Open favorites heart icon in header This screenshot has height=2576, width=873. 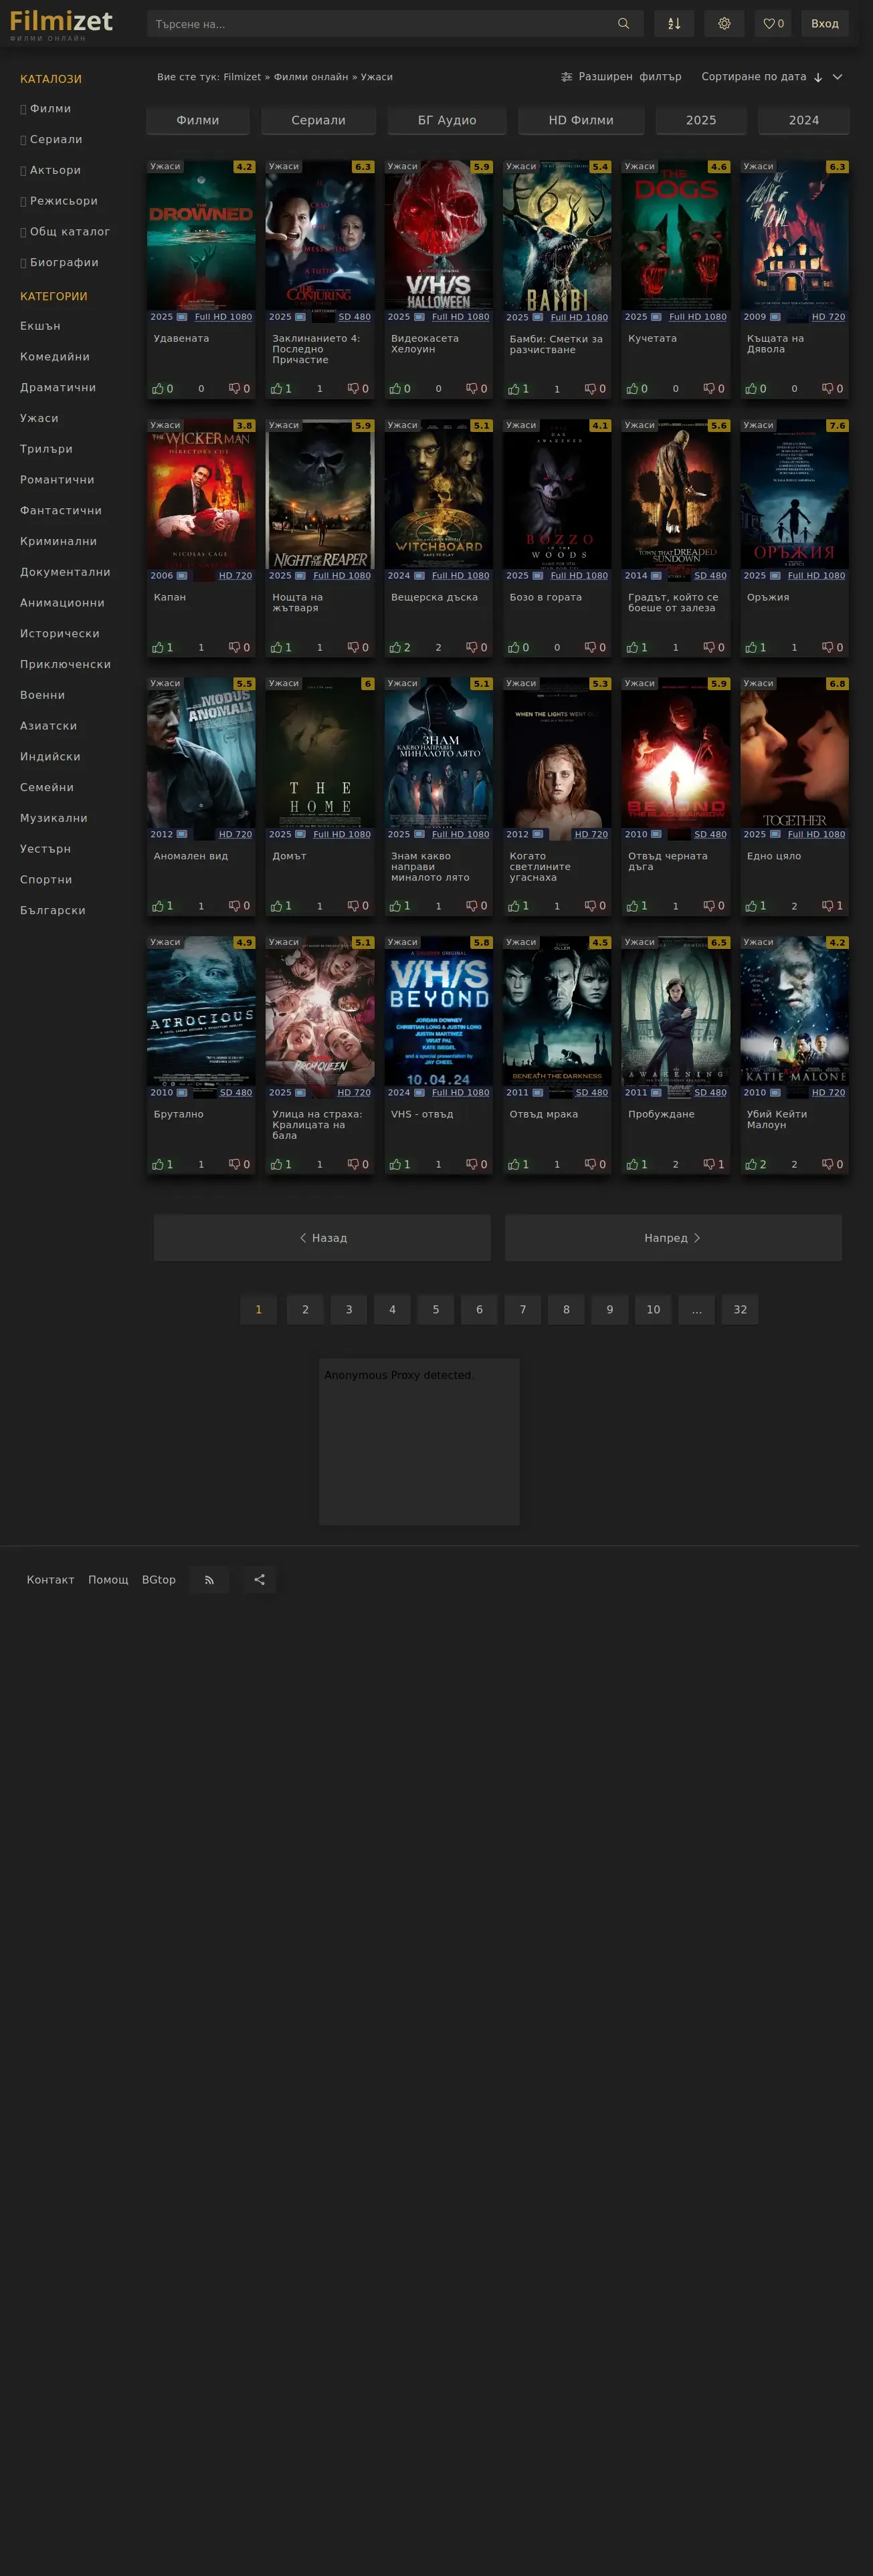[773, 24]
